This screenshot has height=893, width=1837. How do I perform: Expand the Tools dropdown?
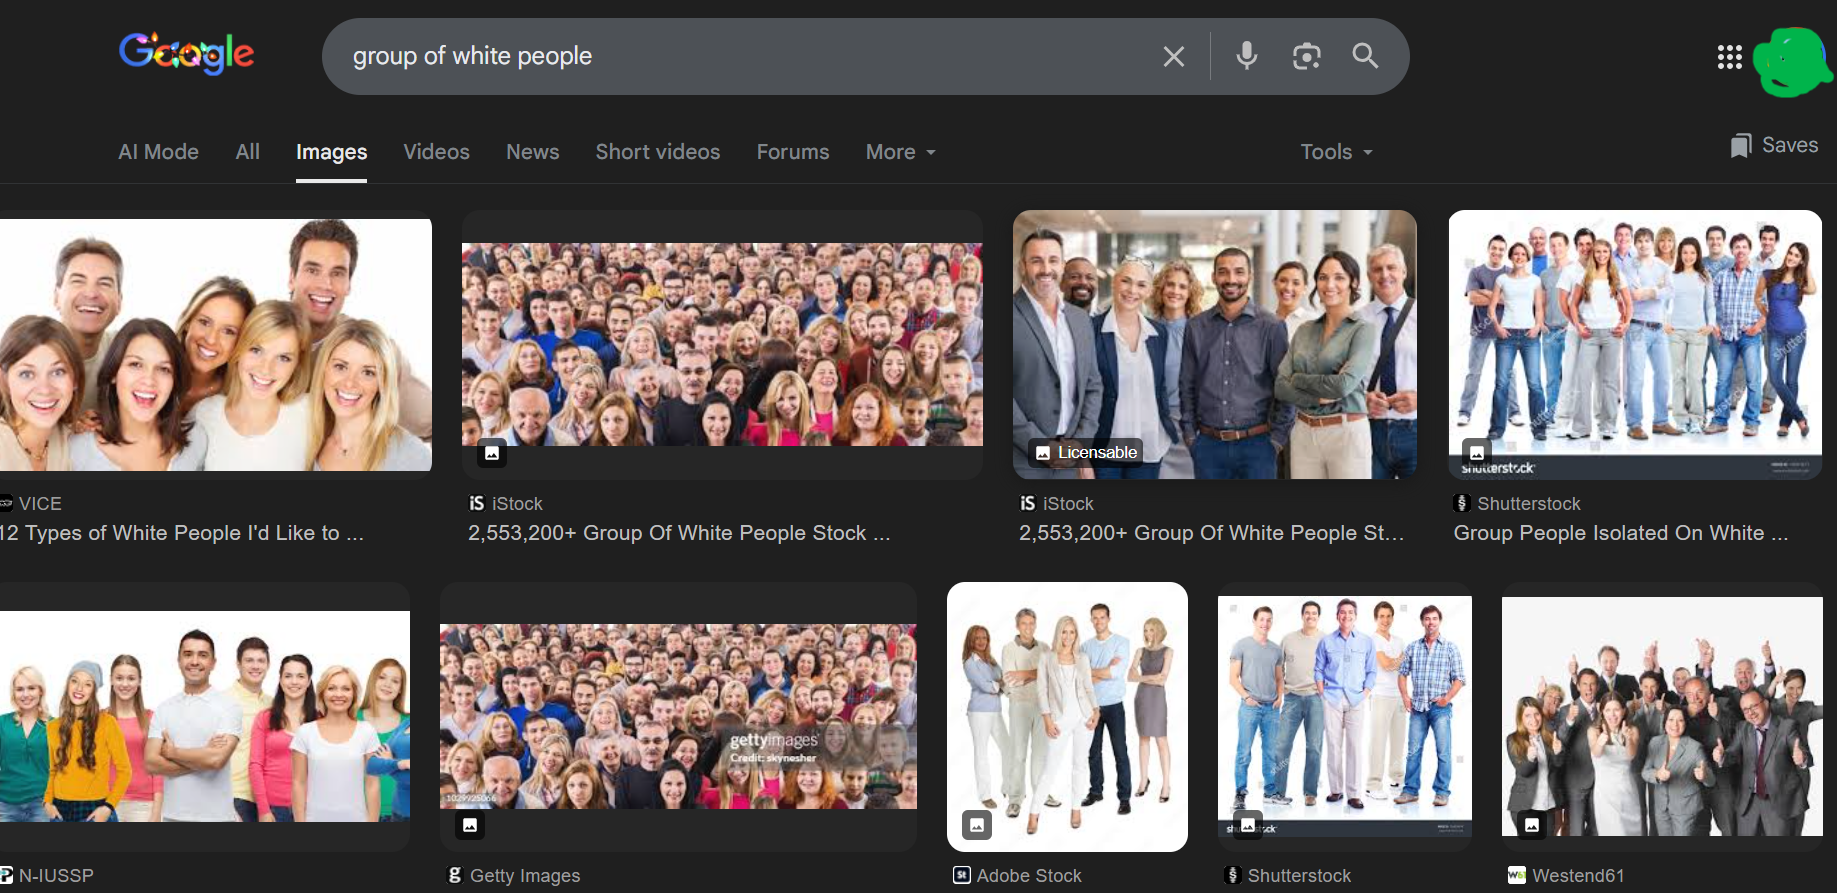pyautogui.click(x=1336, y=152)
